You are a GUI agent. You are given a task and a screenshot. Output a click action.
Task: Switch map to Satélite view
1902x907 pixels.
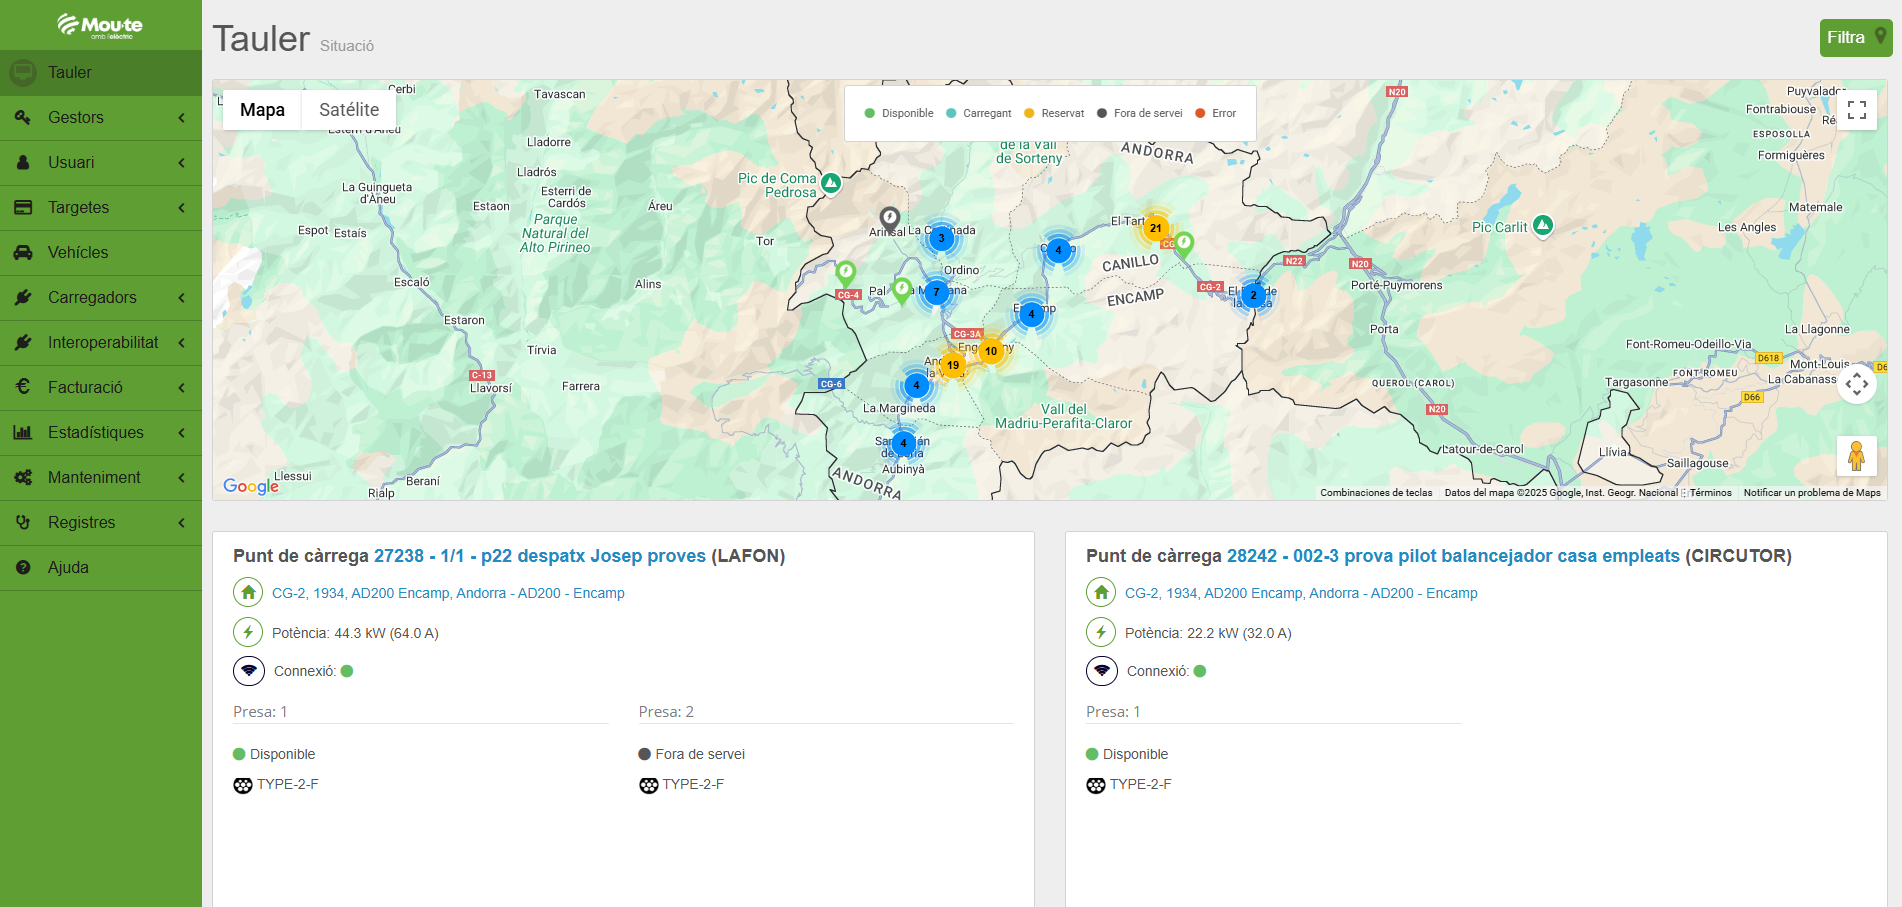point(349,110)
